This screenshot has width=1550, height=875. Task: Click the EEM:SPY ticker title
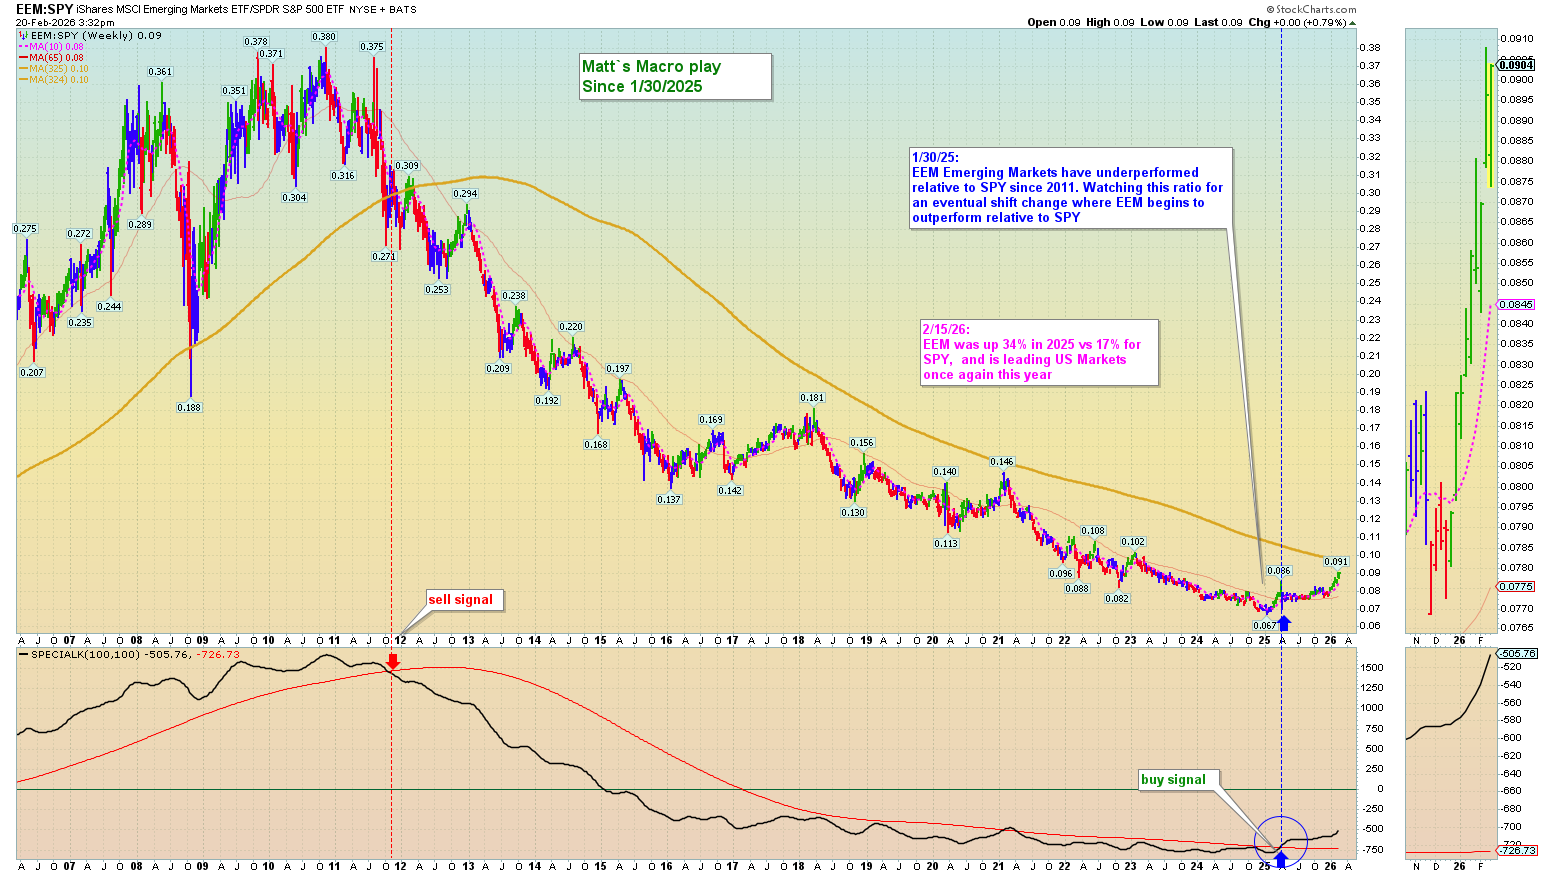(43, 9)
